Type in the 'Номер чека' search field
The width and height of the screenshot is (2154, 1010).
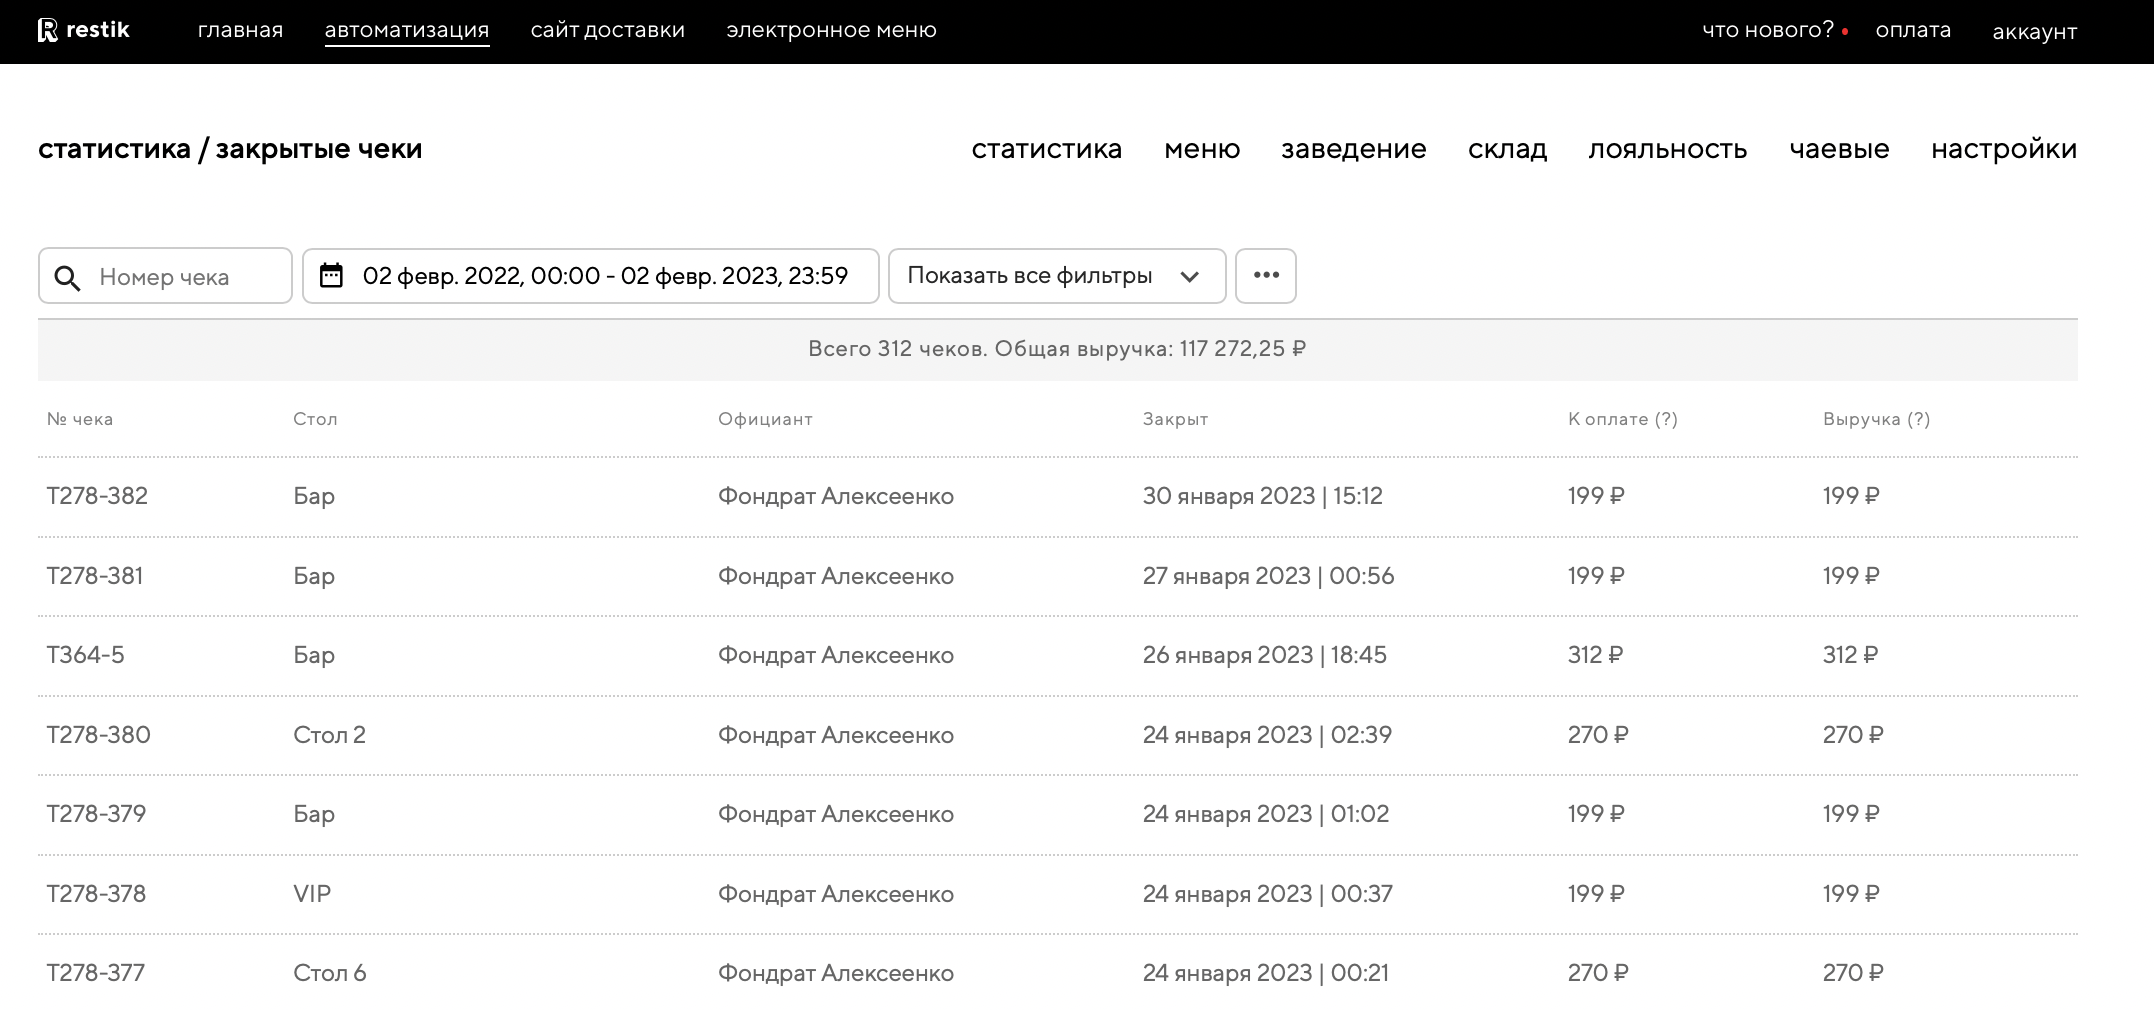[185, 277]
